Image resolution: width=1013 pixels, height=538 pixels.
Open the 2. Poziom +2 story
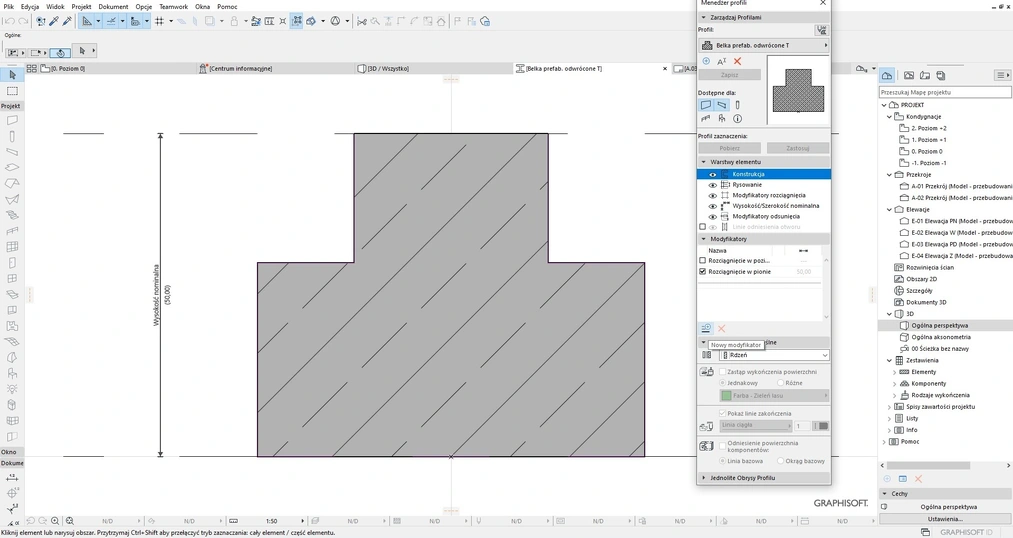point(928,129)
